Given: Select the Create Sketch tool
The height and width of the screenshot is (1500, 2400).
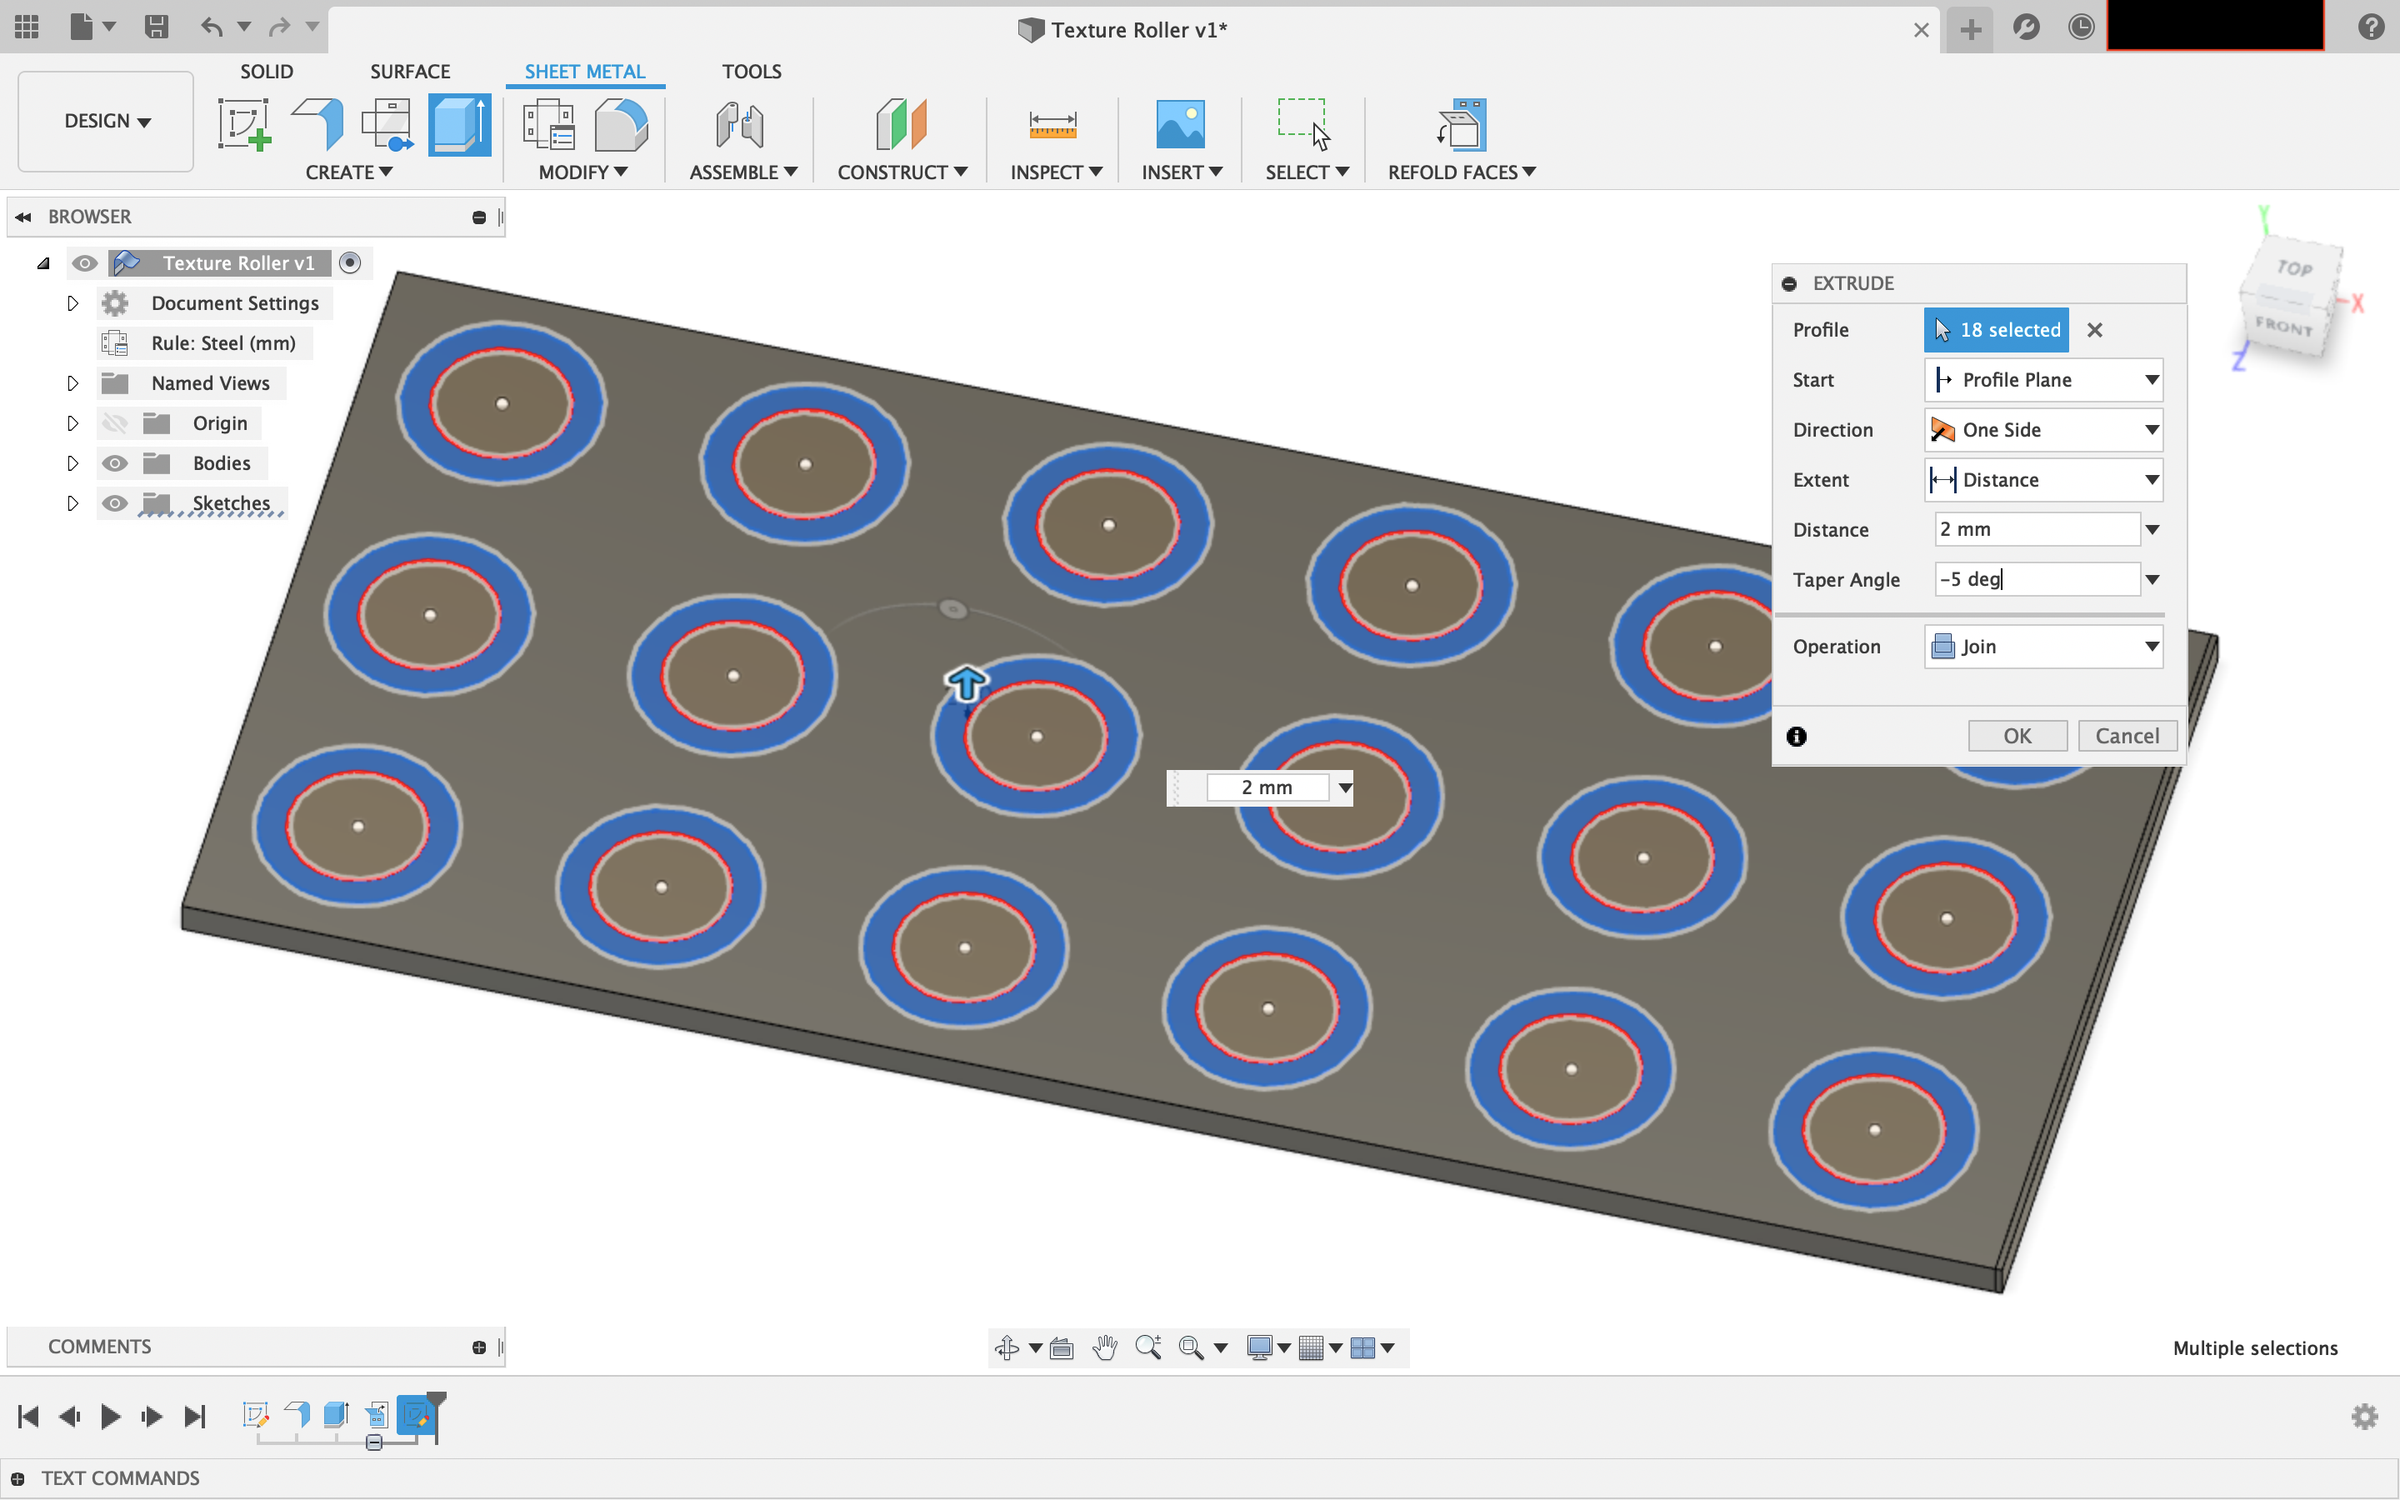Looking at the screenshot, I should (x=245, y=125).
